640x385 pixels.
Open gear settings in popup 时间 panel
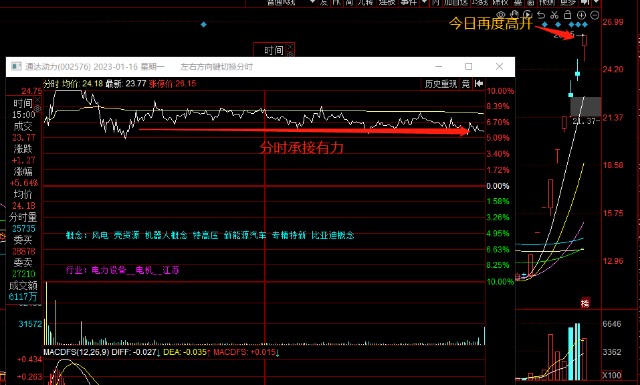pyautogui.click(x=38, y=108)
